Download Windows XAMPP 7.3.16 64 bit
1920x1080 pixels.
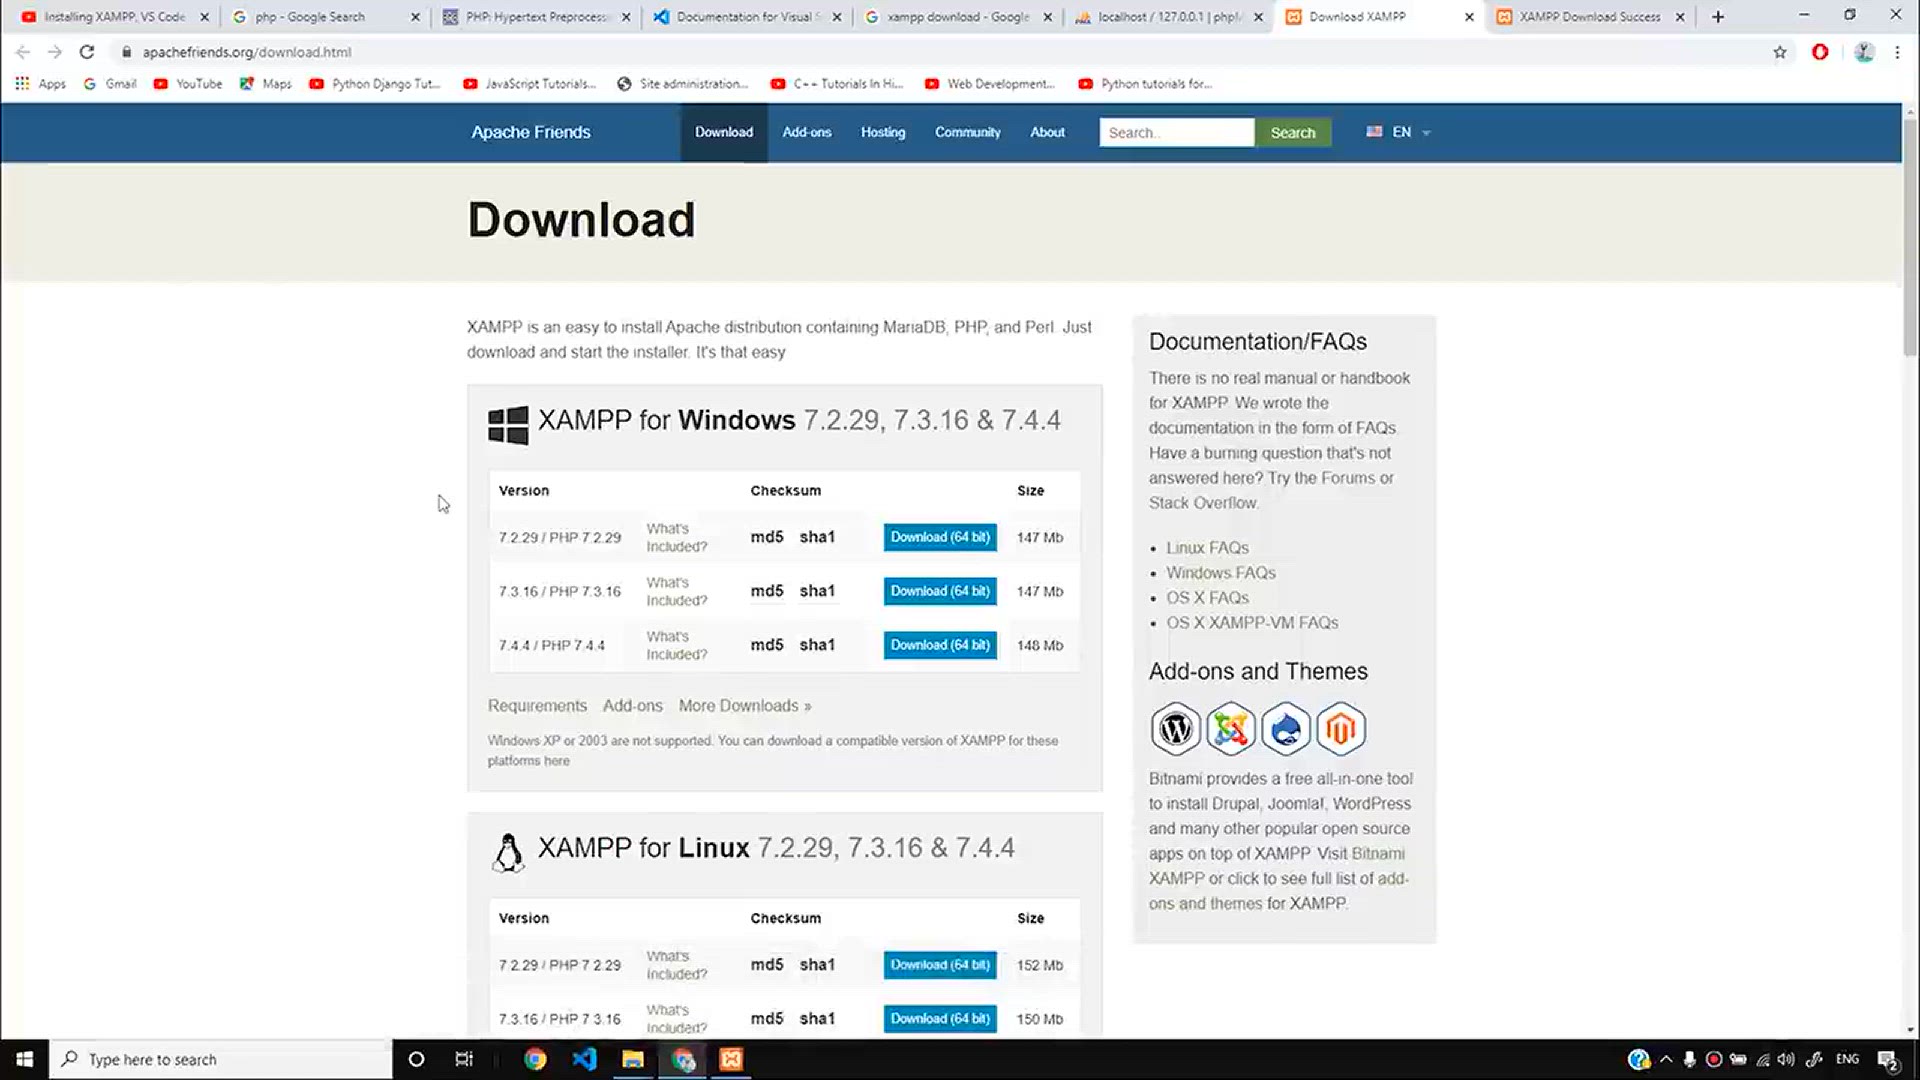940,591
